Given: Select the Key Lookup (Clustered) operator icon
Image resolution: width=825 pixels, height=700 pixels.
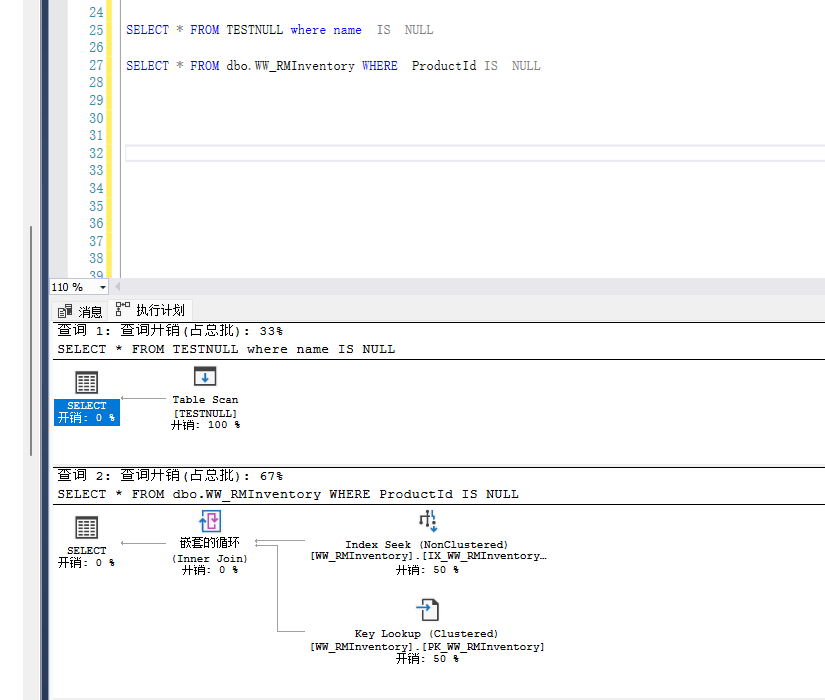Looking at the screenshot, I should click(x=427, y=609).
